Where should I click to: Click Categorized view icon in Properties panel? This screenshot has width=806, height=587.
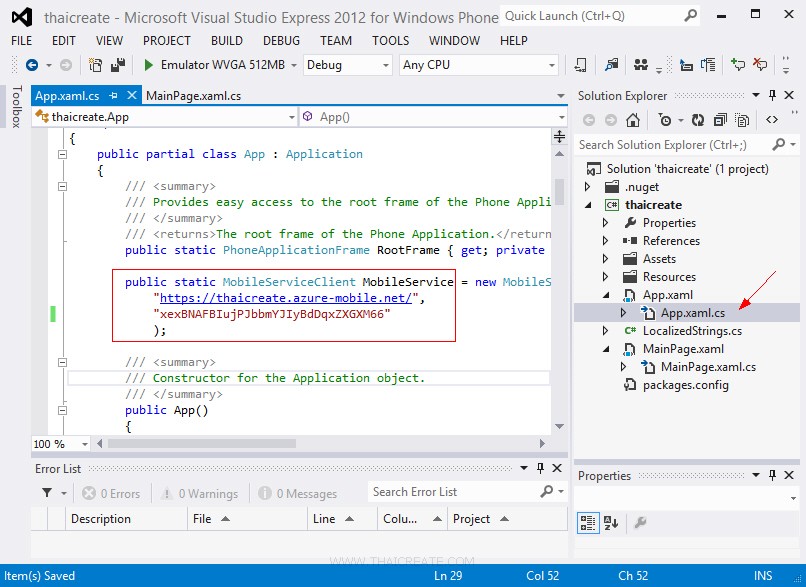[x=588, y=523]
